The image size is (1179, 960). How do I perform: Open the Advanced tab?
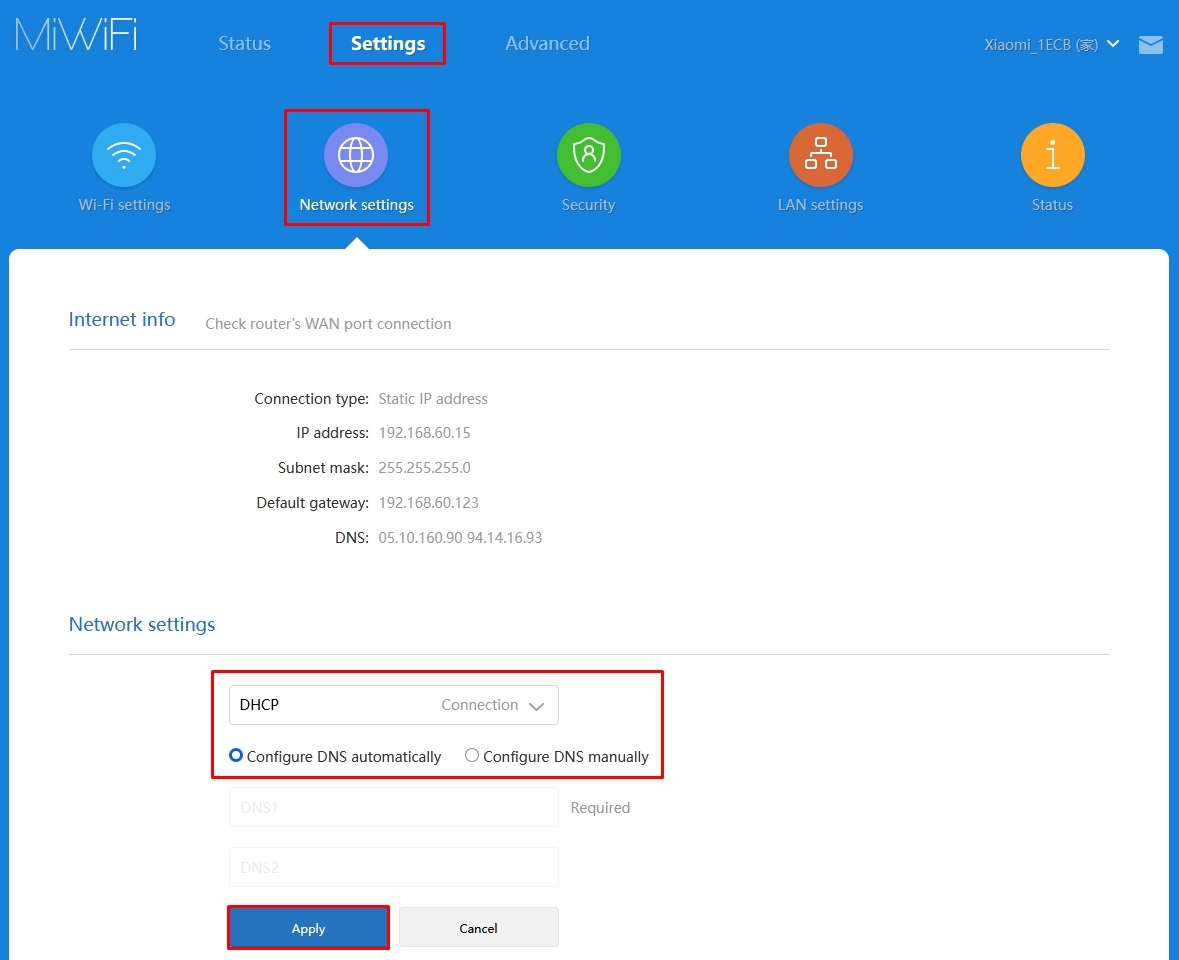pyautogui.click(x=547, y=43)
